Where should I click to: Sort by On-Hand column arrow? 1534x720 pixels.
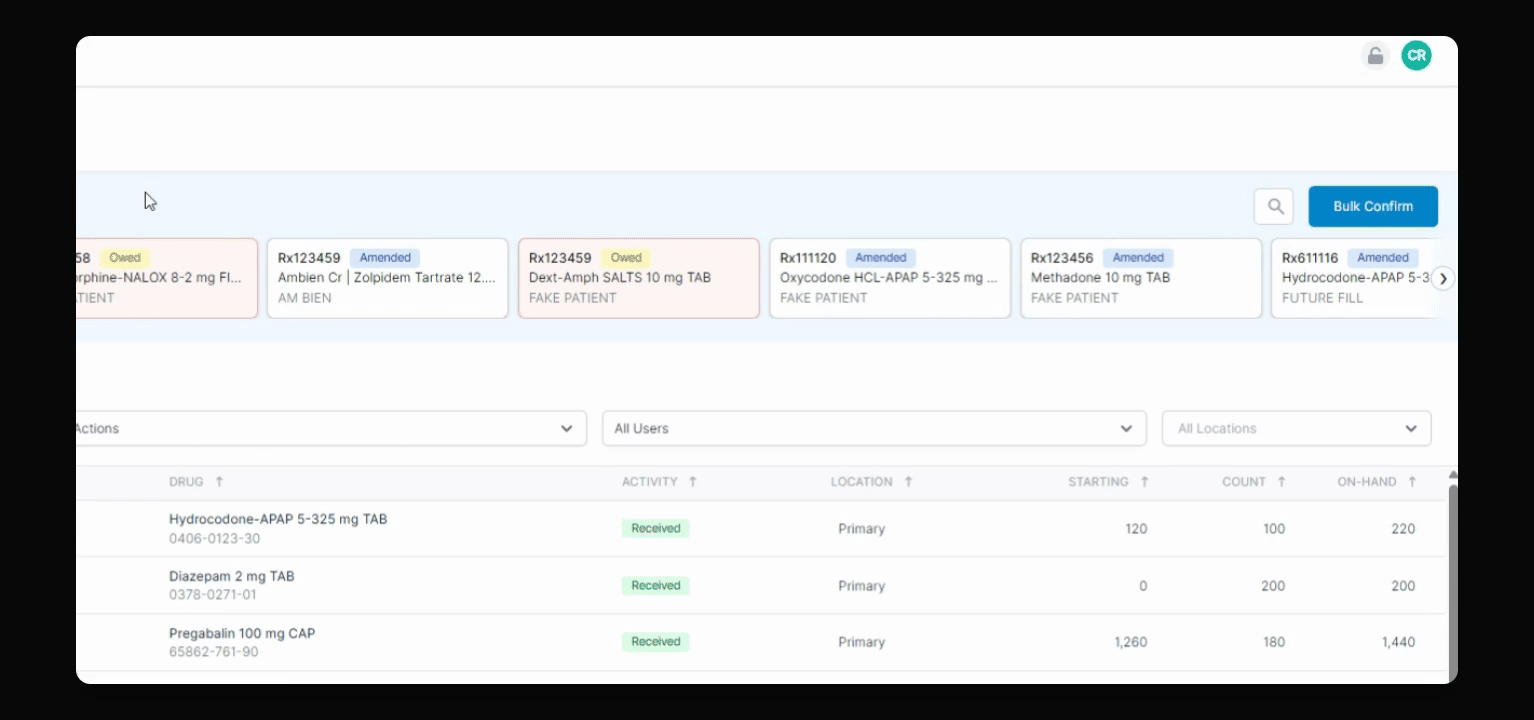(1412, 482)
